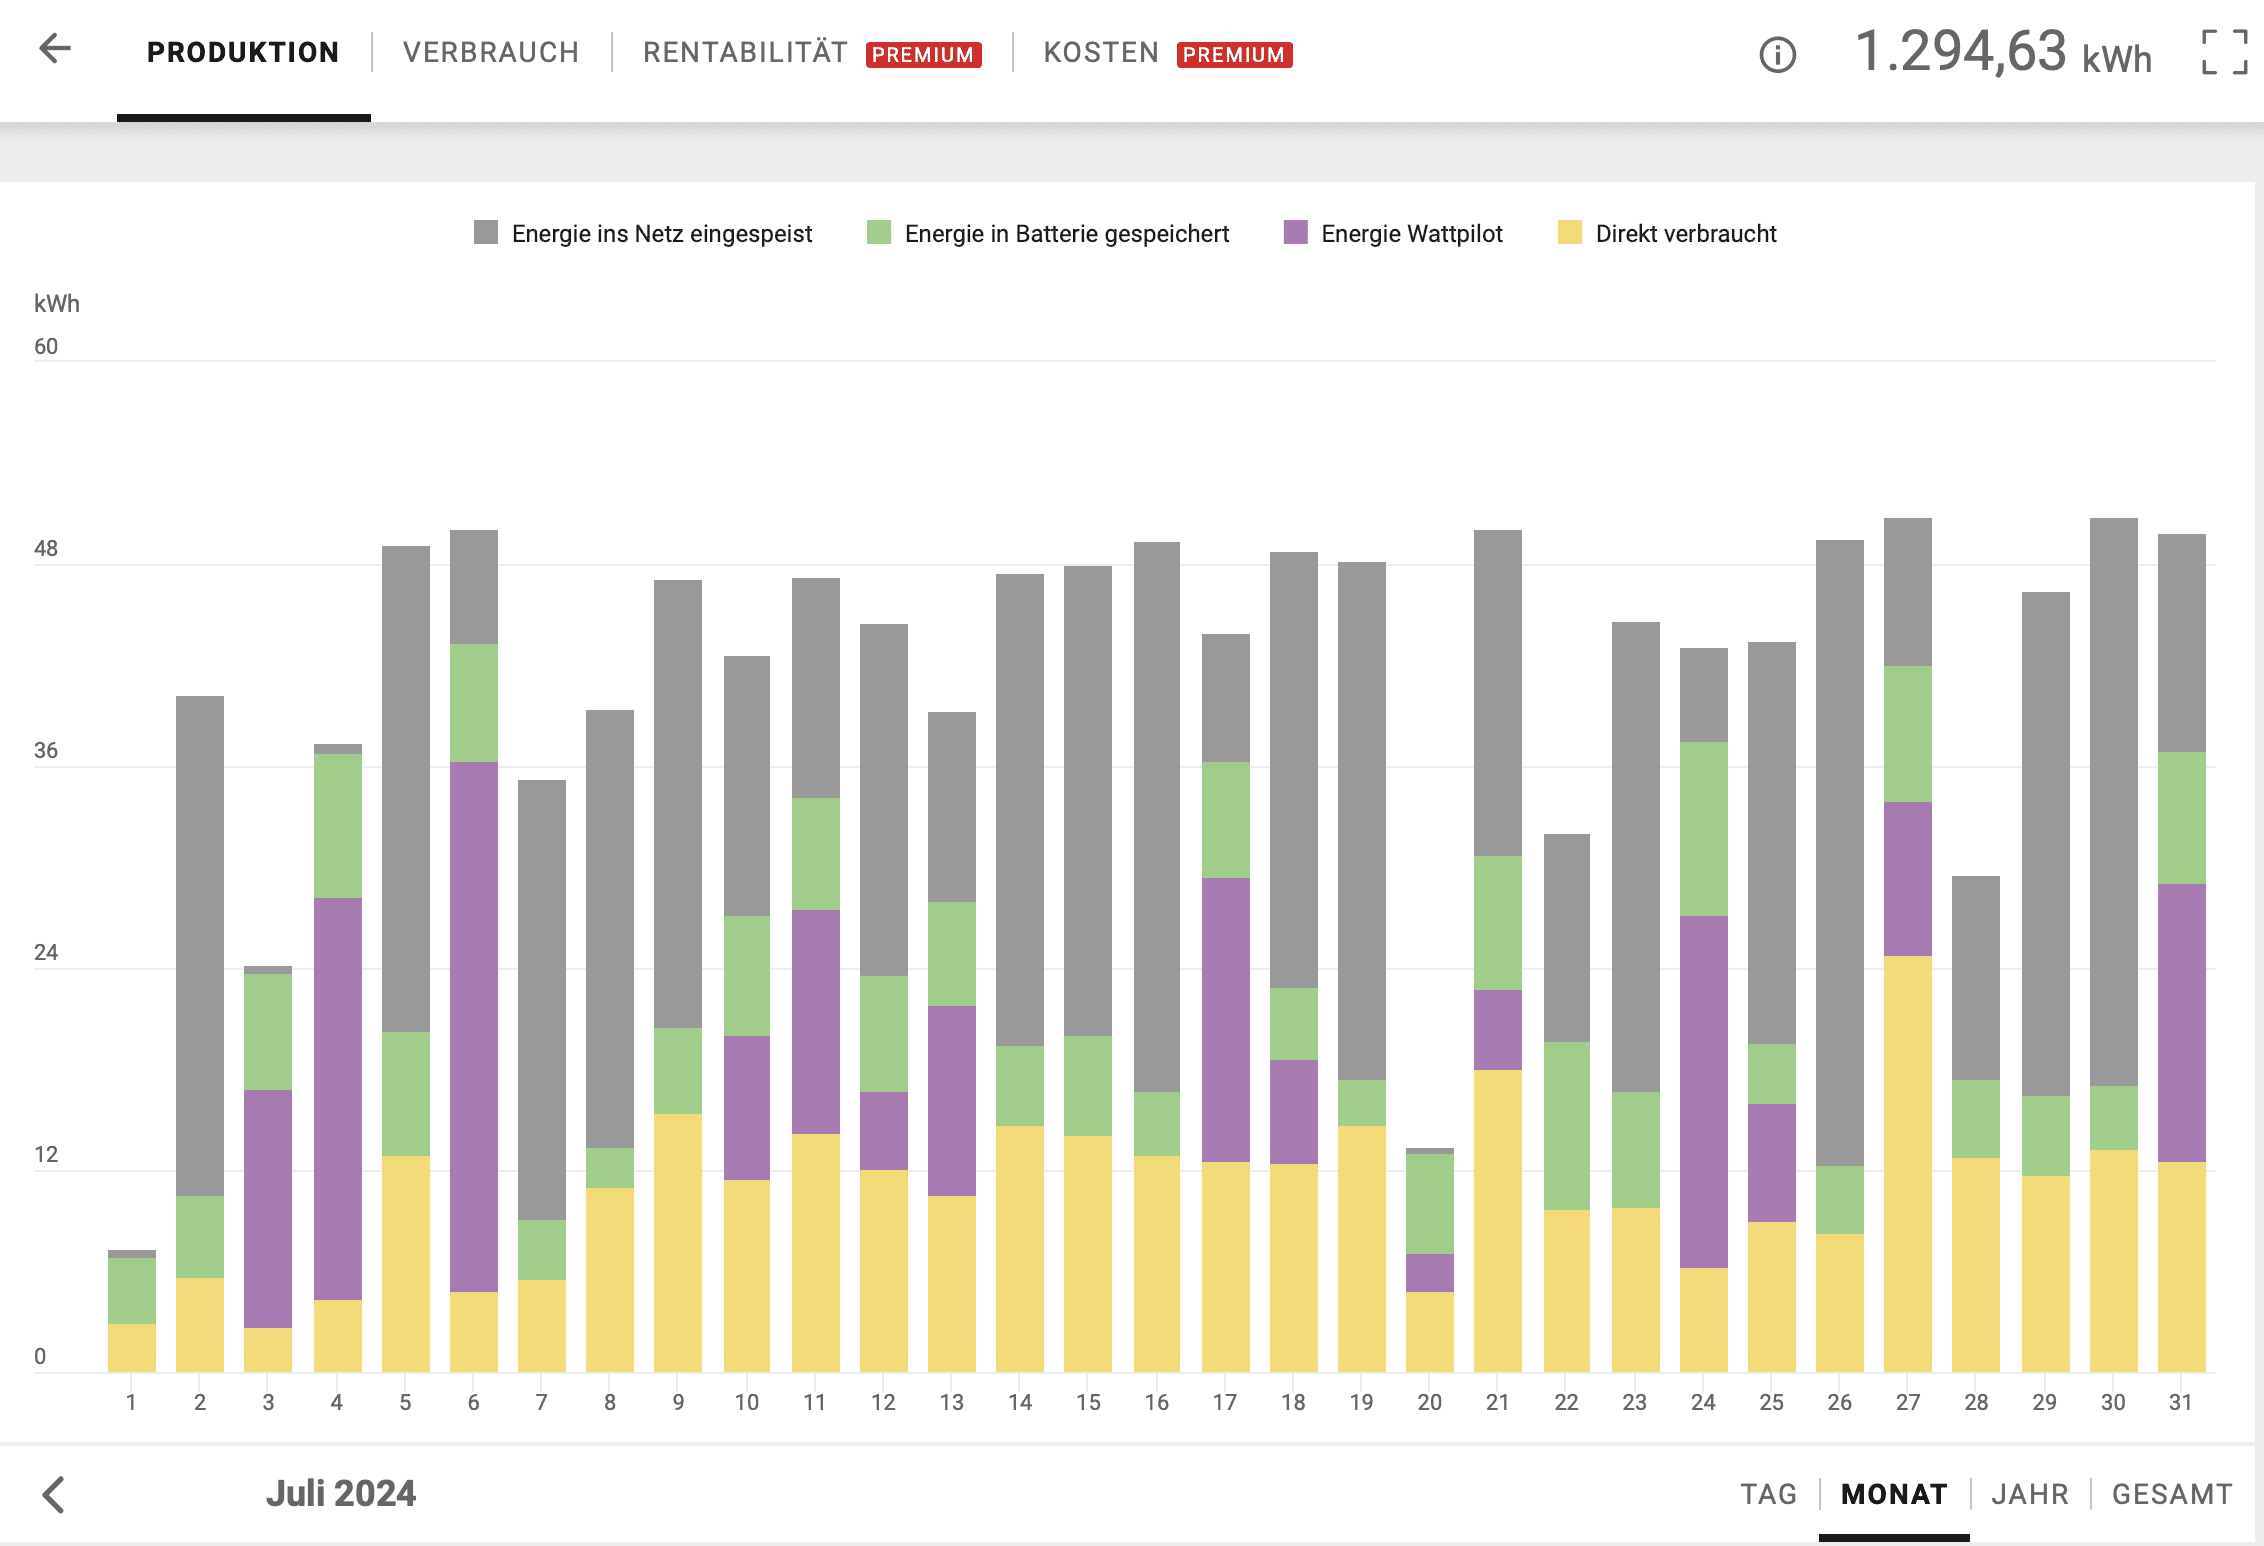The width and height of the screenshot is (2264, 1546).
Task: Select the purple segment of day 3 bar
Action: (x=268, y=1209)
